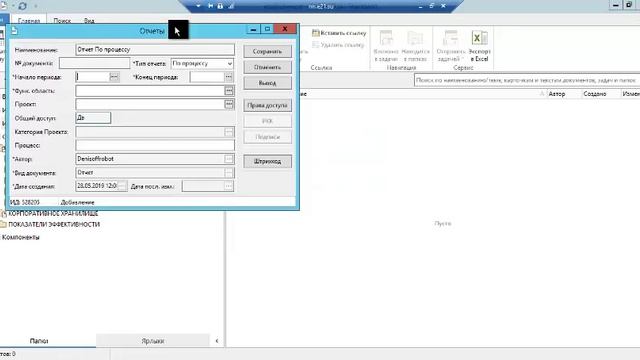Click the ellipsis button beside the Автор field
The image size is (640, 360).
(229, 159)
